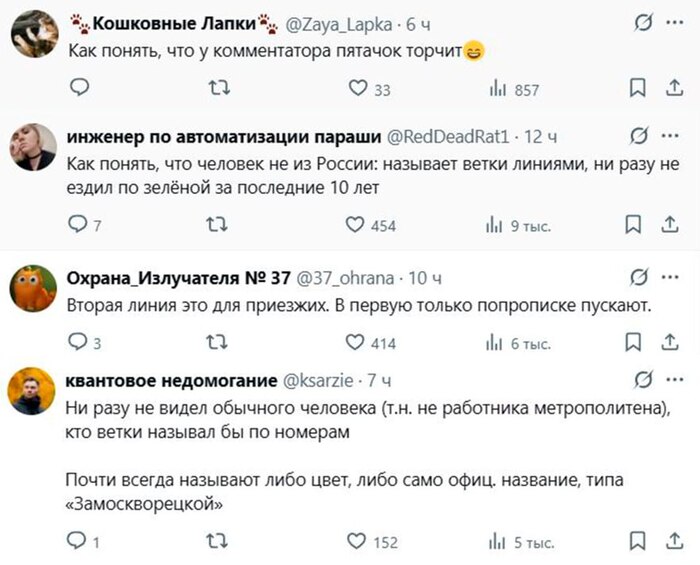
Task: Open more options on Кошковные Лапки tweet
Action: [674, 22]
